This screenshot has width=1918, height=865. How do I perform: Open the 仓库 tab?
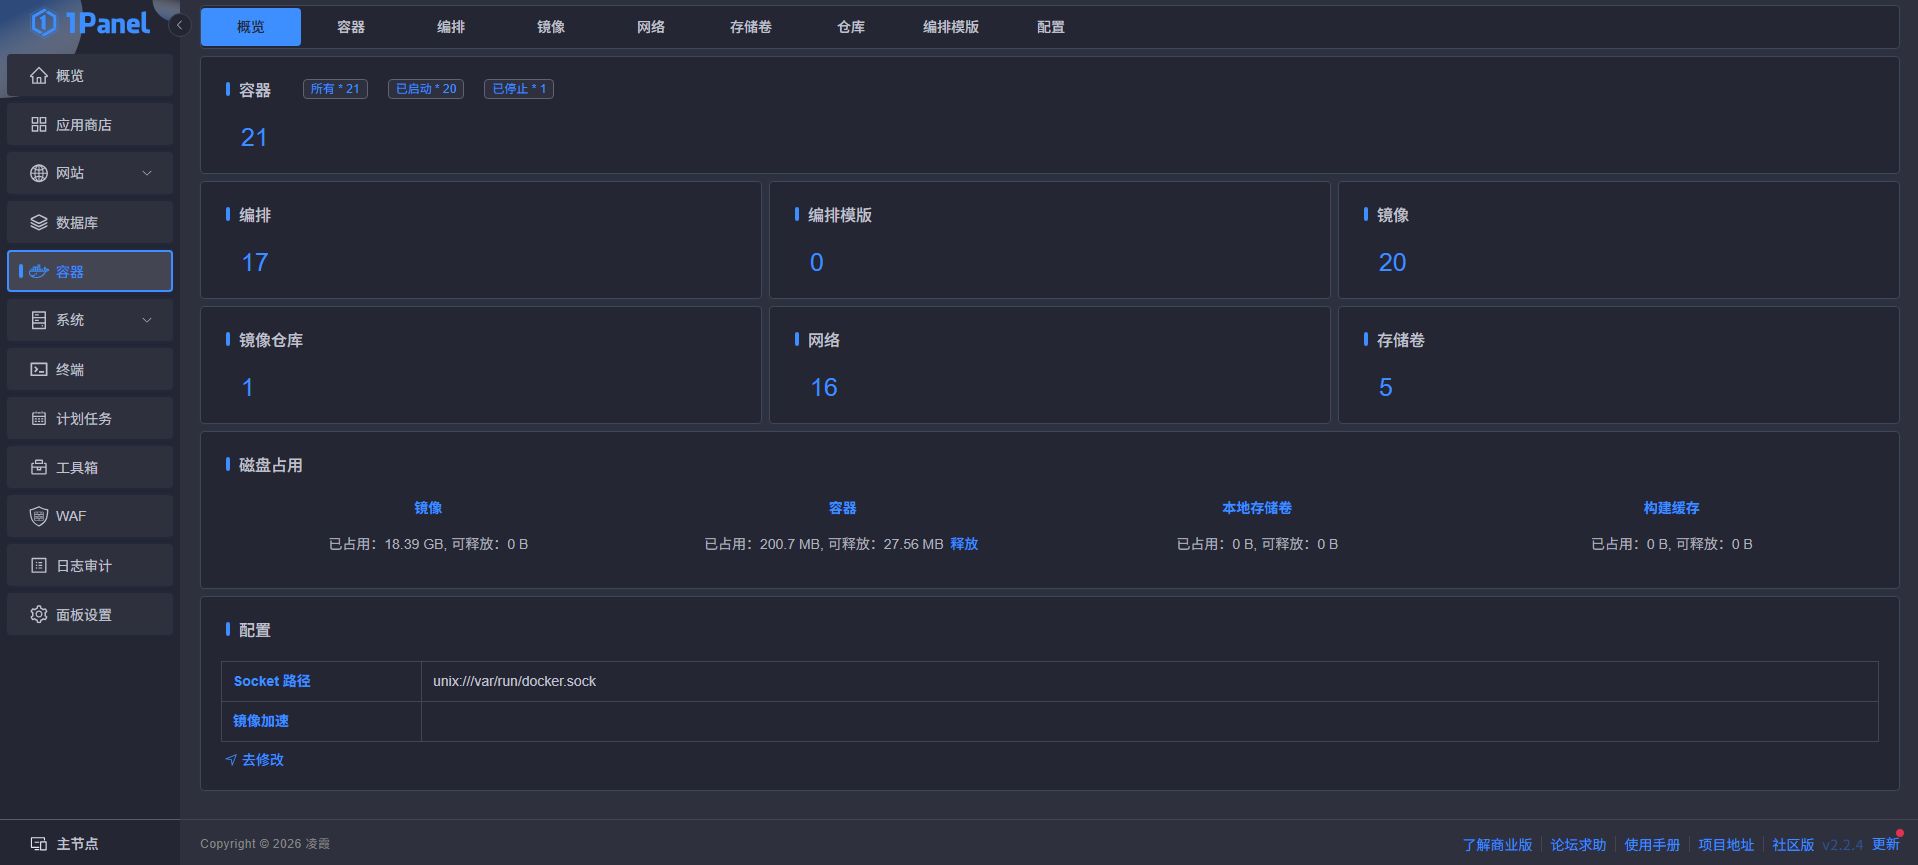pyautogui.click(x=851, y=27)
